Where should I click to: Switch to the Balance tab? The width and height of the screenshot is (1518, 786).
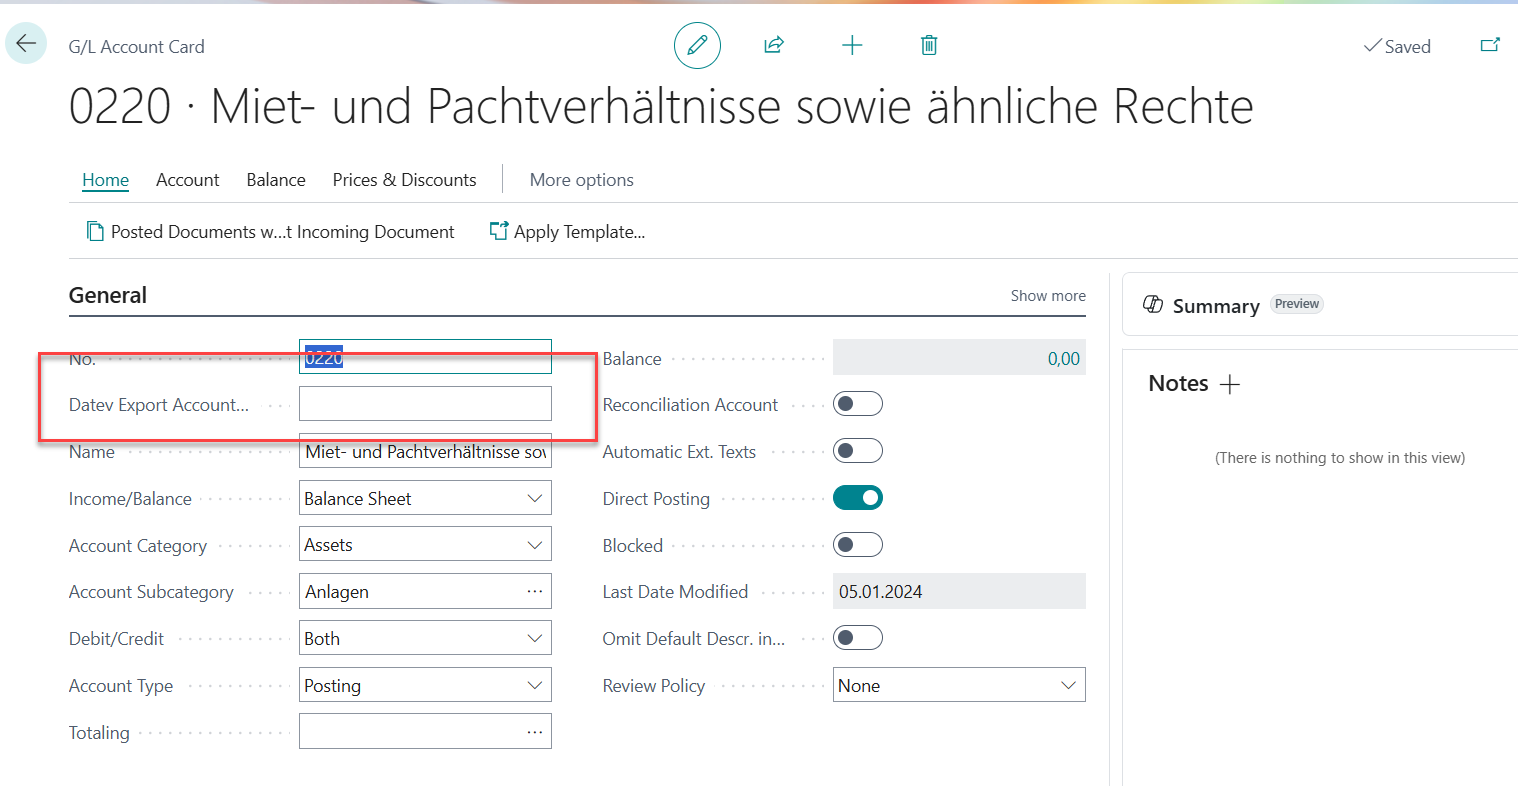(x=276, y=180)
